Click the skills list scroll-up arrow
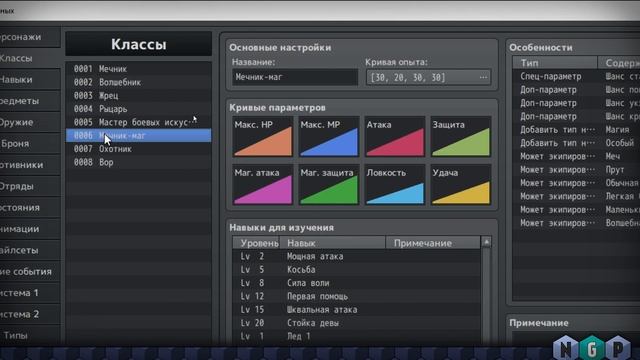The image size is (640, 360). click(486, 242)
